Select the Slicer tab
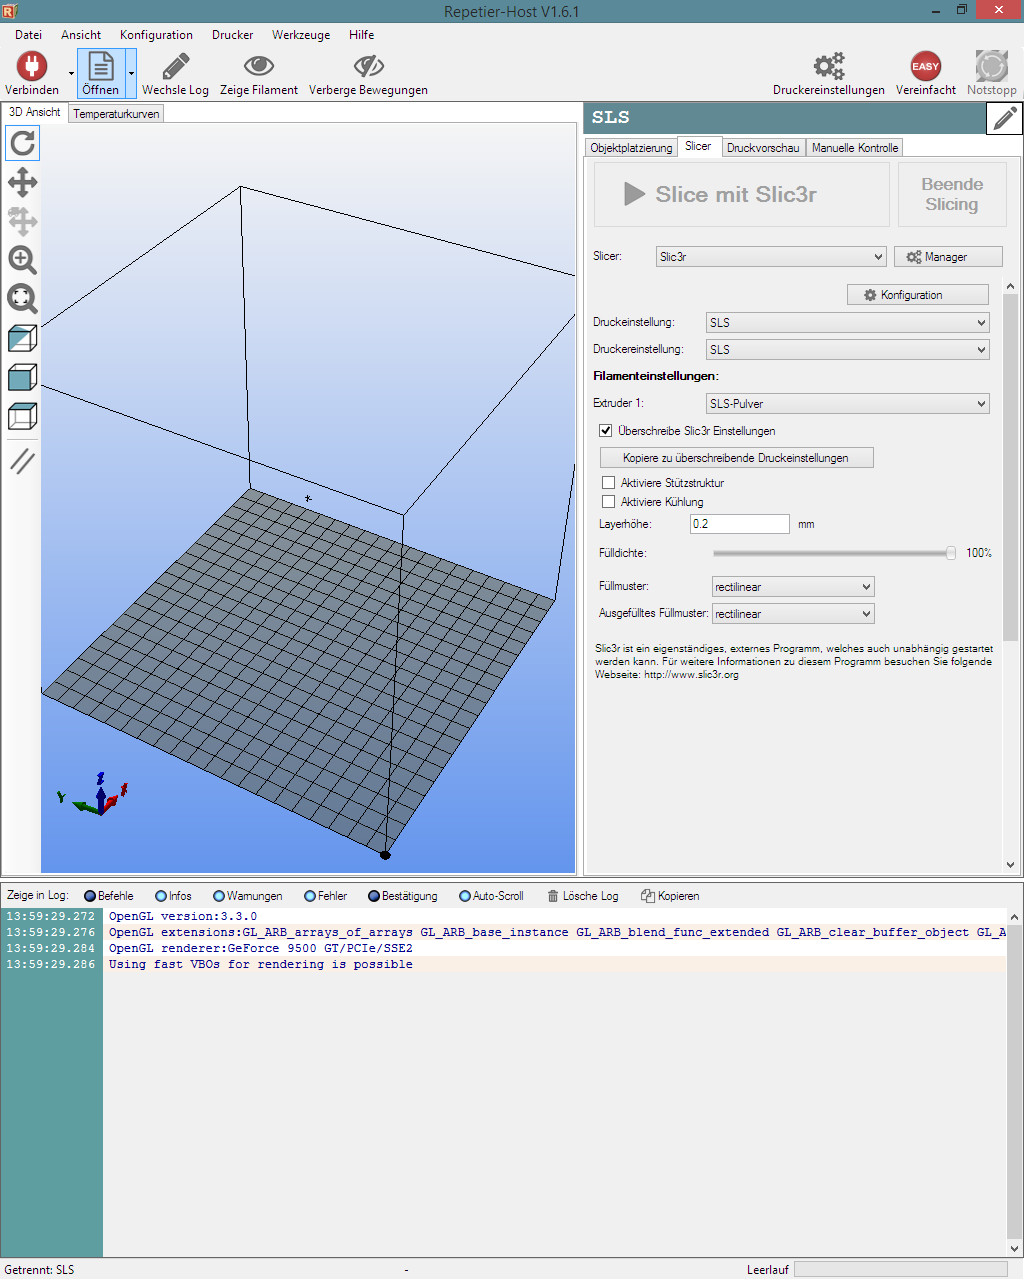Image resolution: width=1024 pixels, height=1280 pixels. [x=698, y=146]
